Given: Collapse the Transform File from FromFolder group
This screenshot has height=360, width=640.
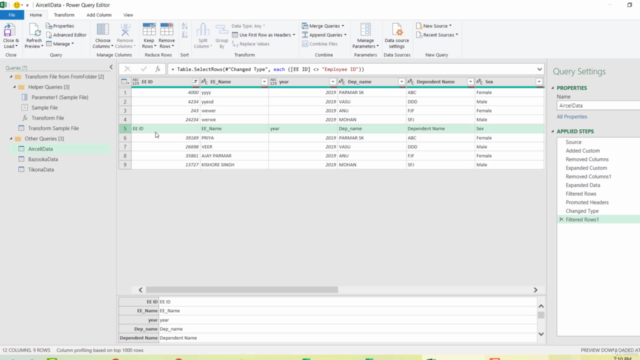Looking at the screenshot, I should click(x=11, y=77).
